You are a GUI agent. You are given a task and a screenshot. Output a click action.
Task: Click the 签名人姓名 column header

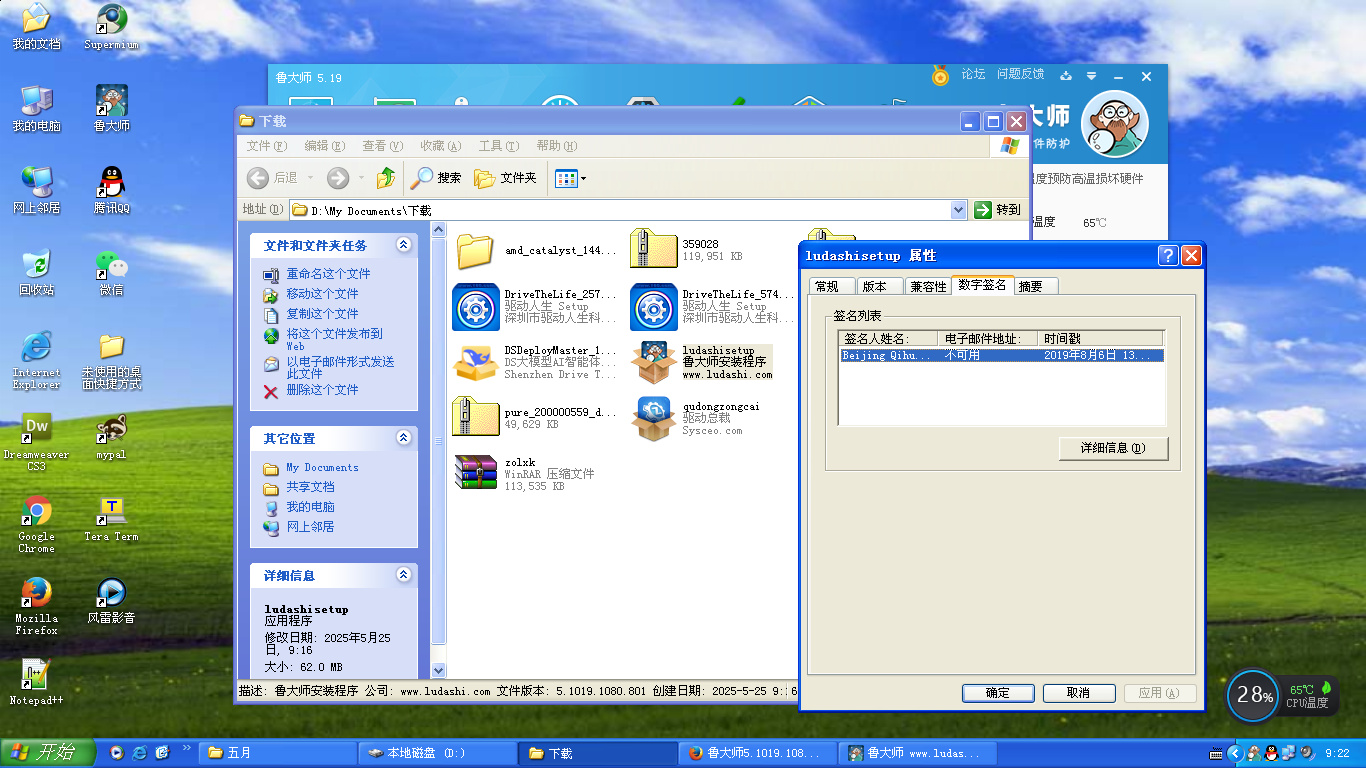coord(888,339)
